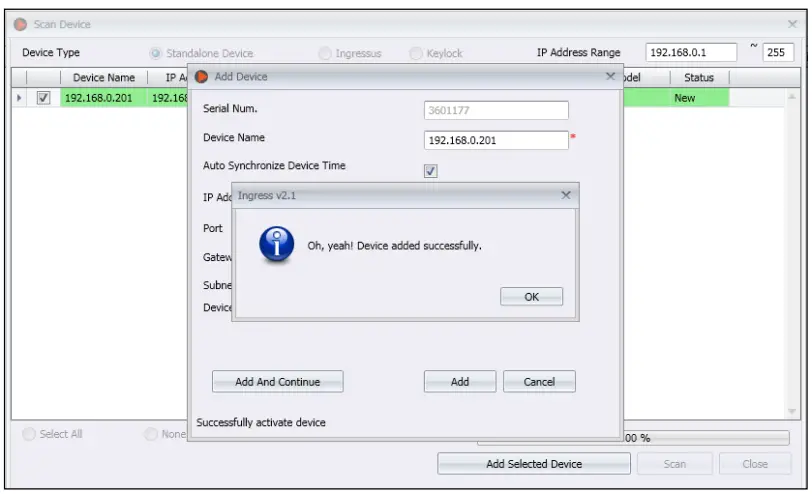Close the Add Device dialog

click(x=611, y=77)
